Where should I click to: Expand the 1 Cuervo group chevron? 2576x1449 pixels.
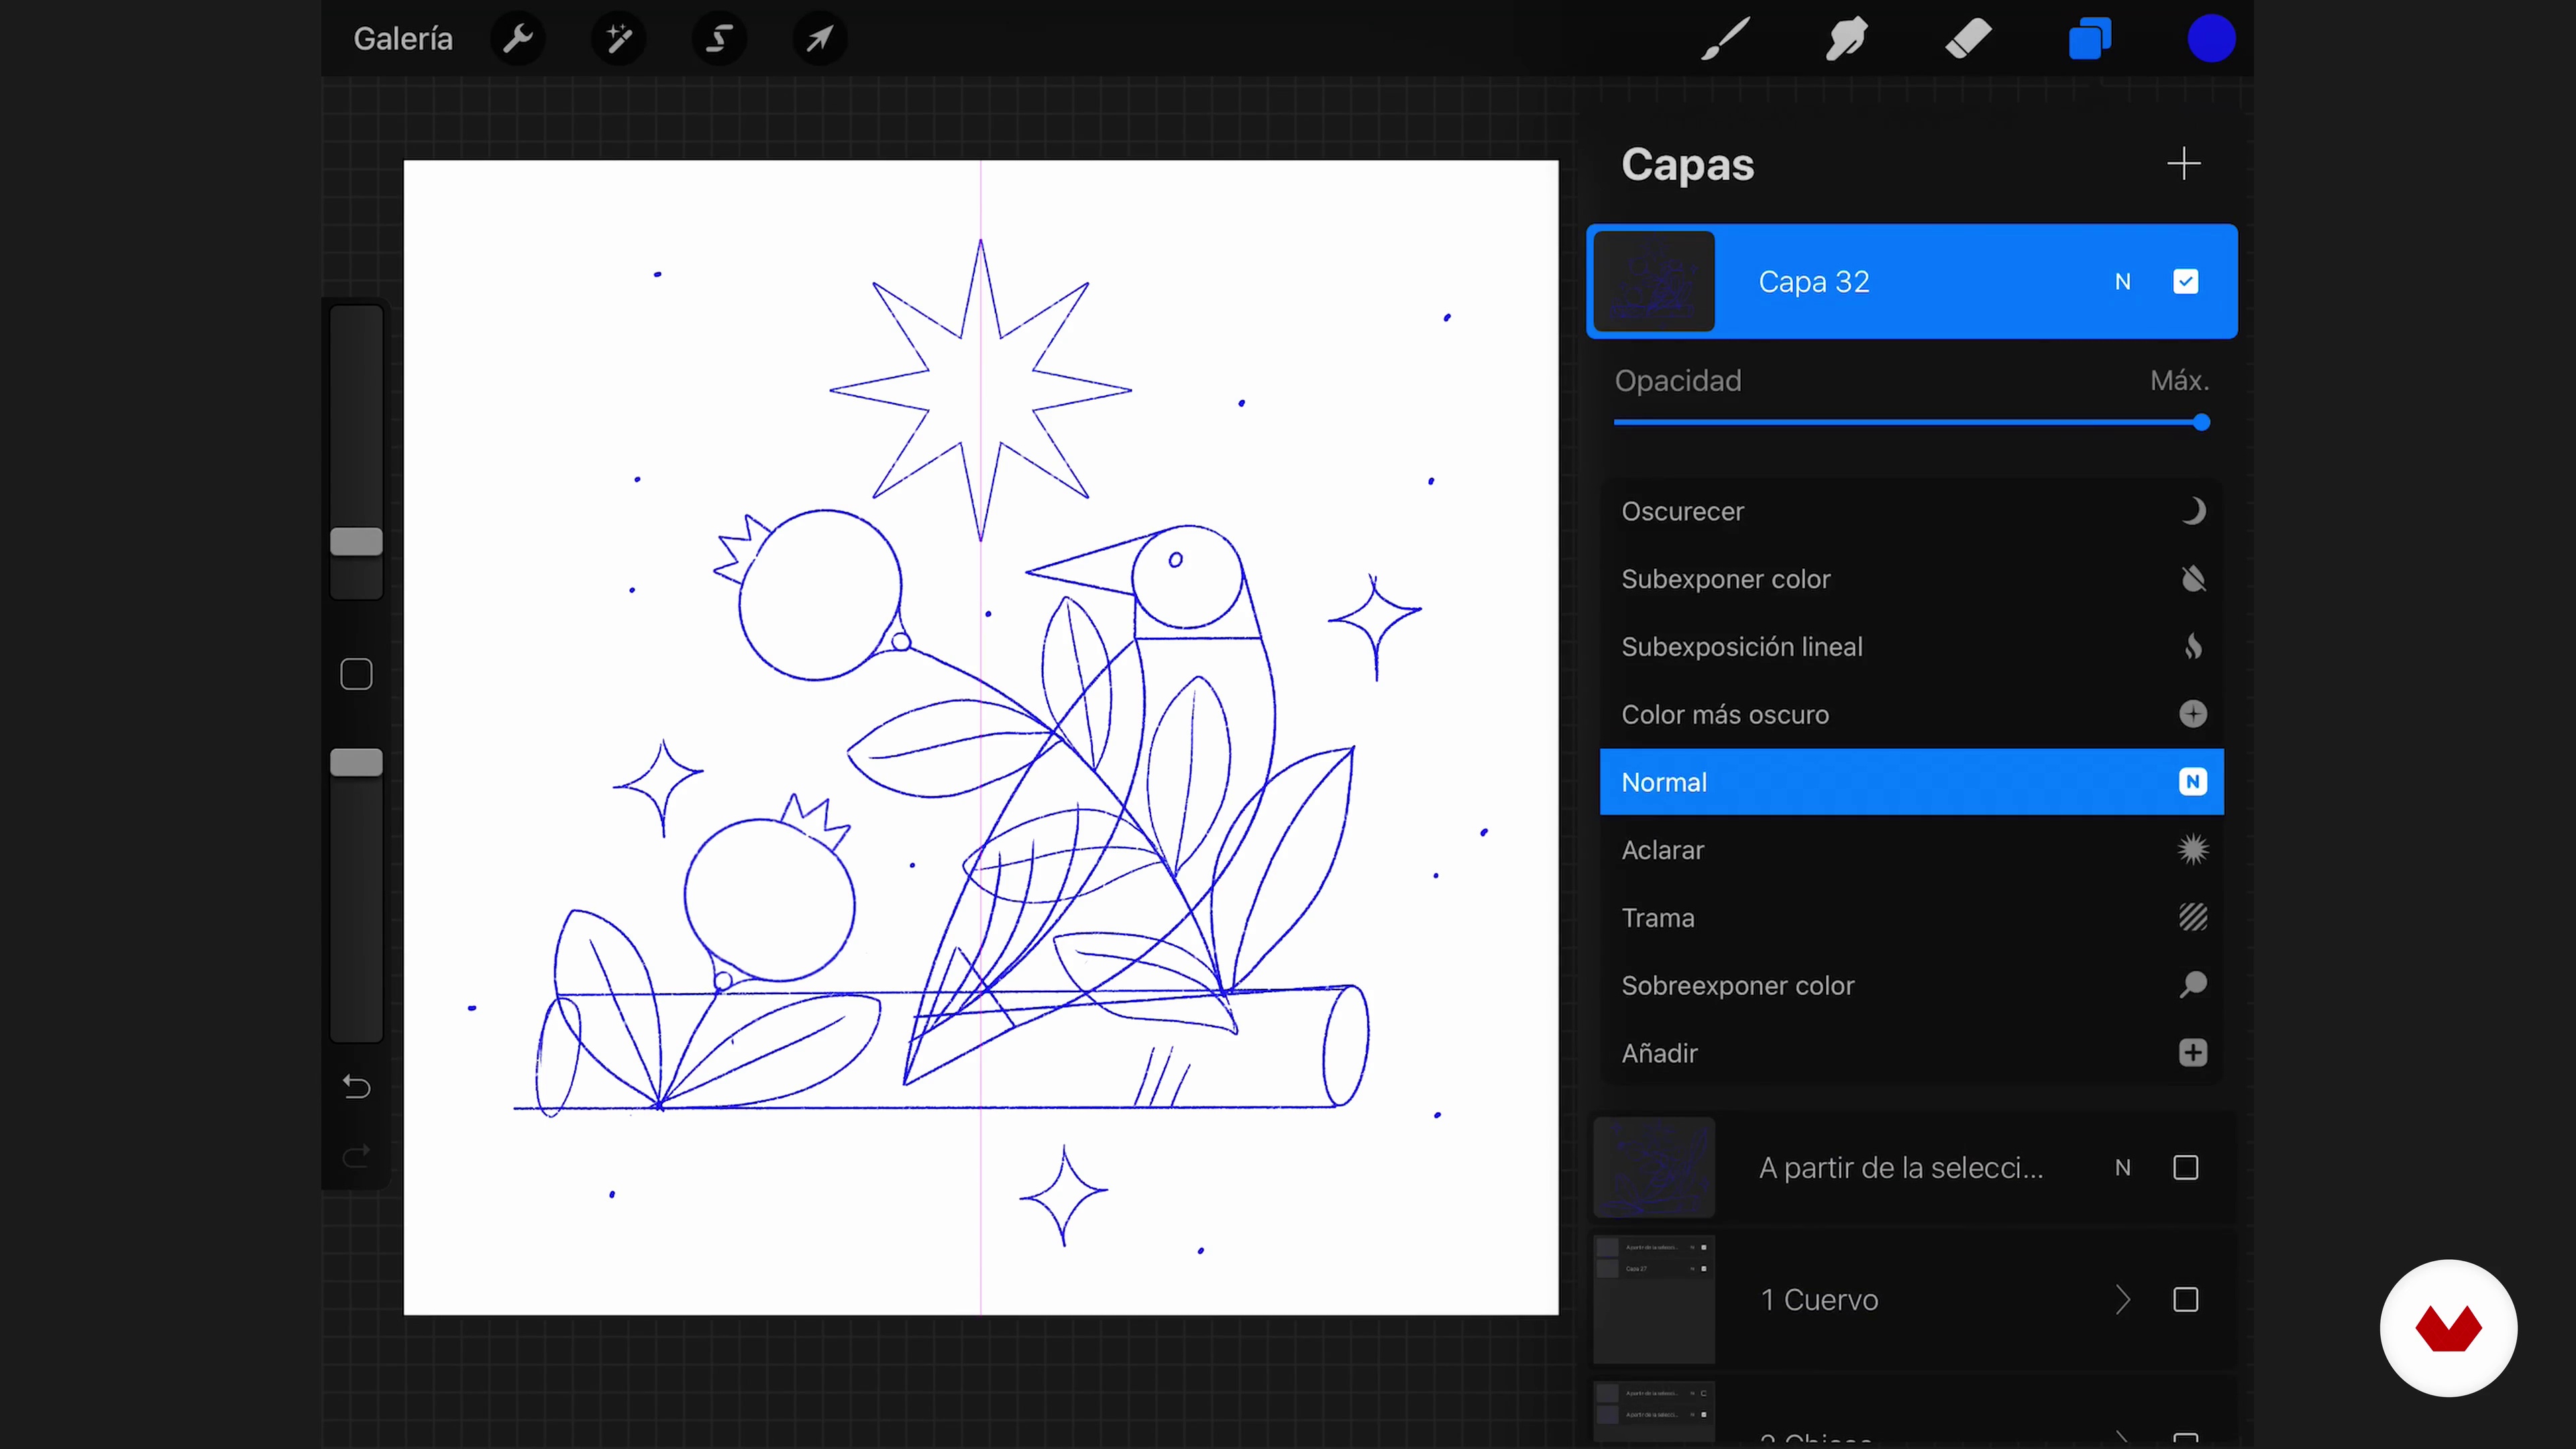2122,1300
